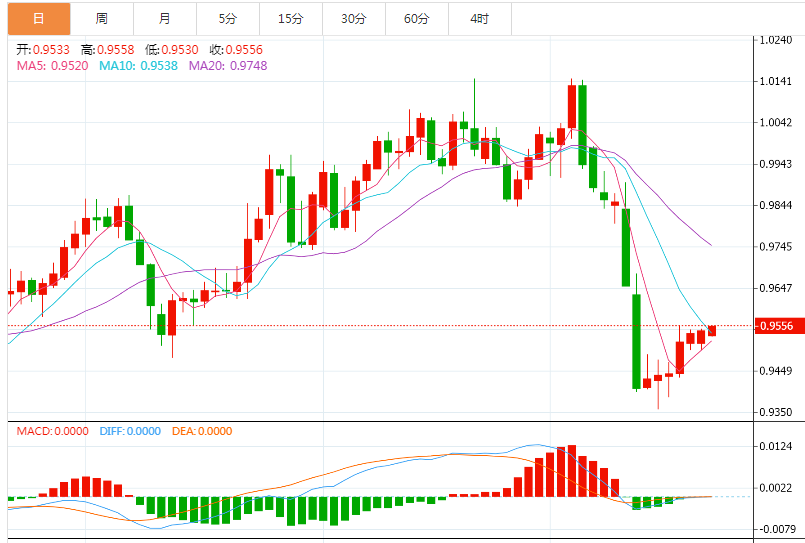Open the 4时 timeframe tab

[x=480, y=19]
